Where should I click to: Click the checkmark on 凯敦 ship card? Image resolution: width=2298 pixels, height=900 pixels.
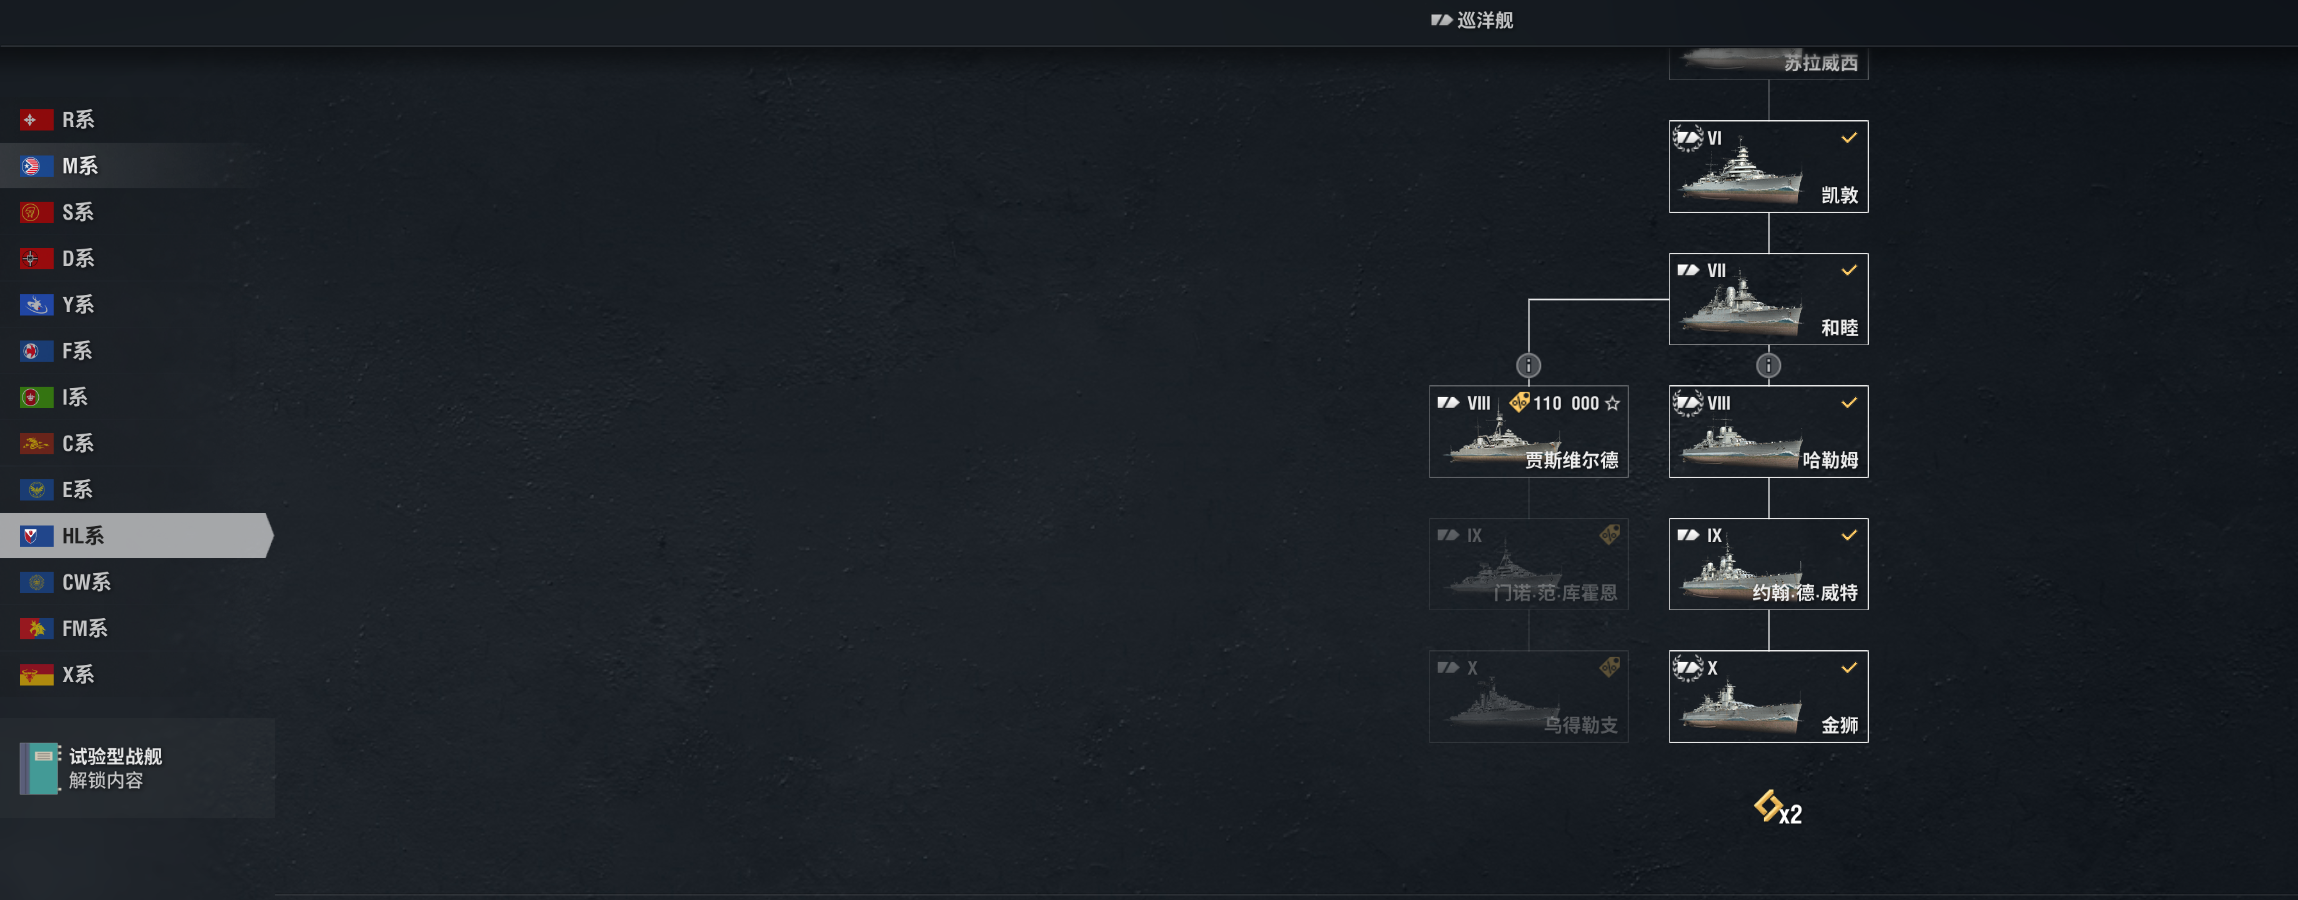click(x=1849, y=138)
